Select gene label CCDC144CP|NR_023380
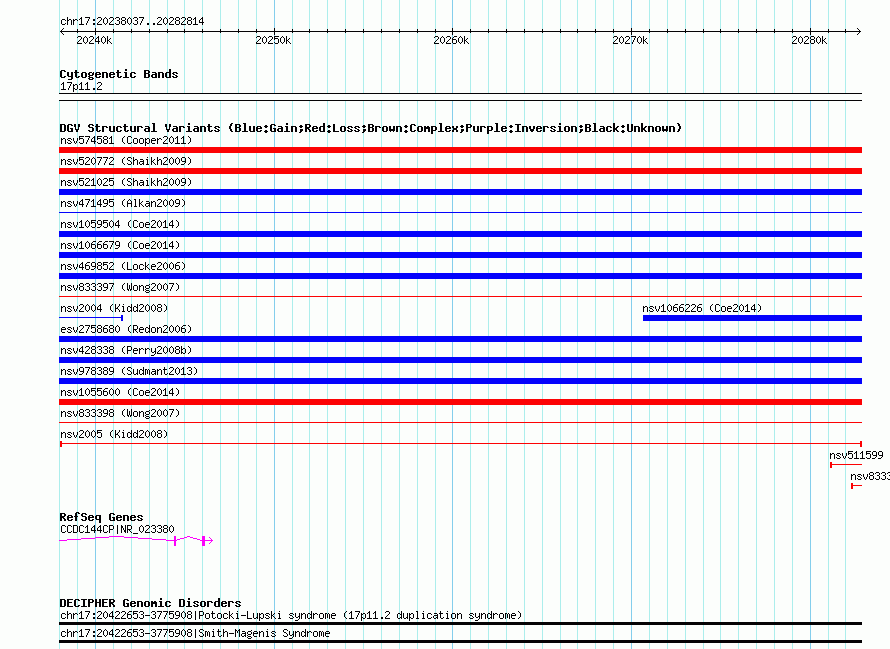The height and width of the screenshot is (649, 890). tap(117, 529)
